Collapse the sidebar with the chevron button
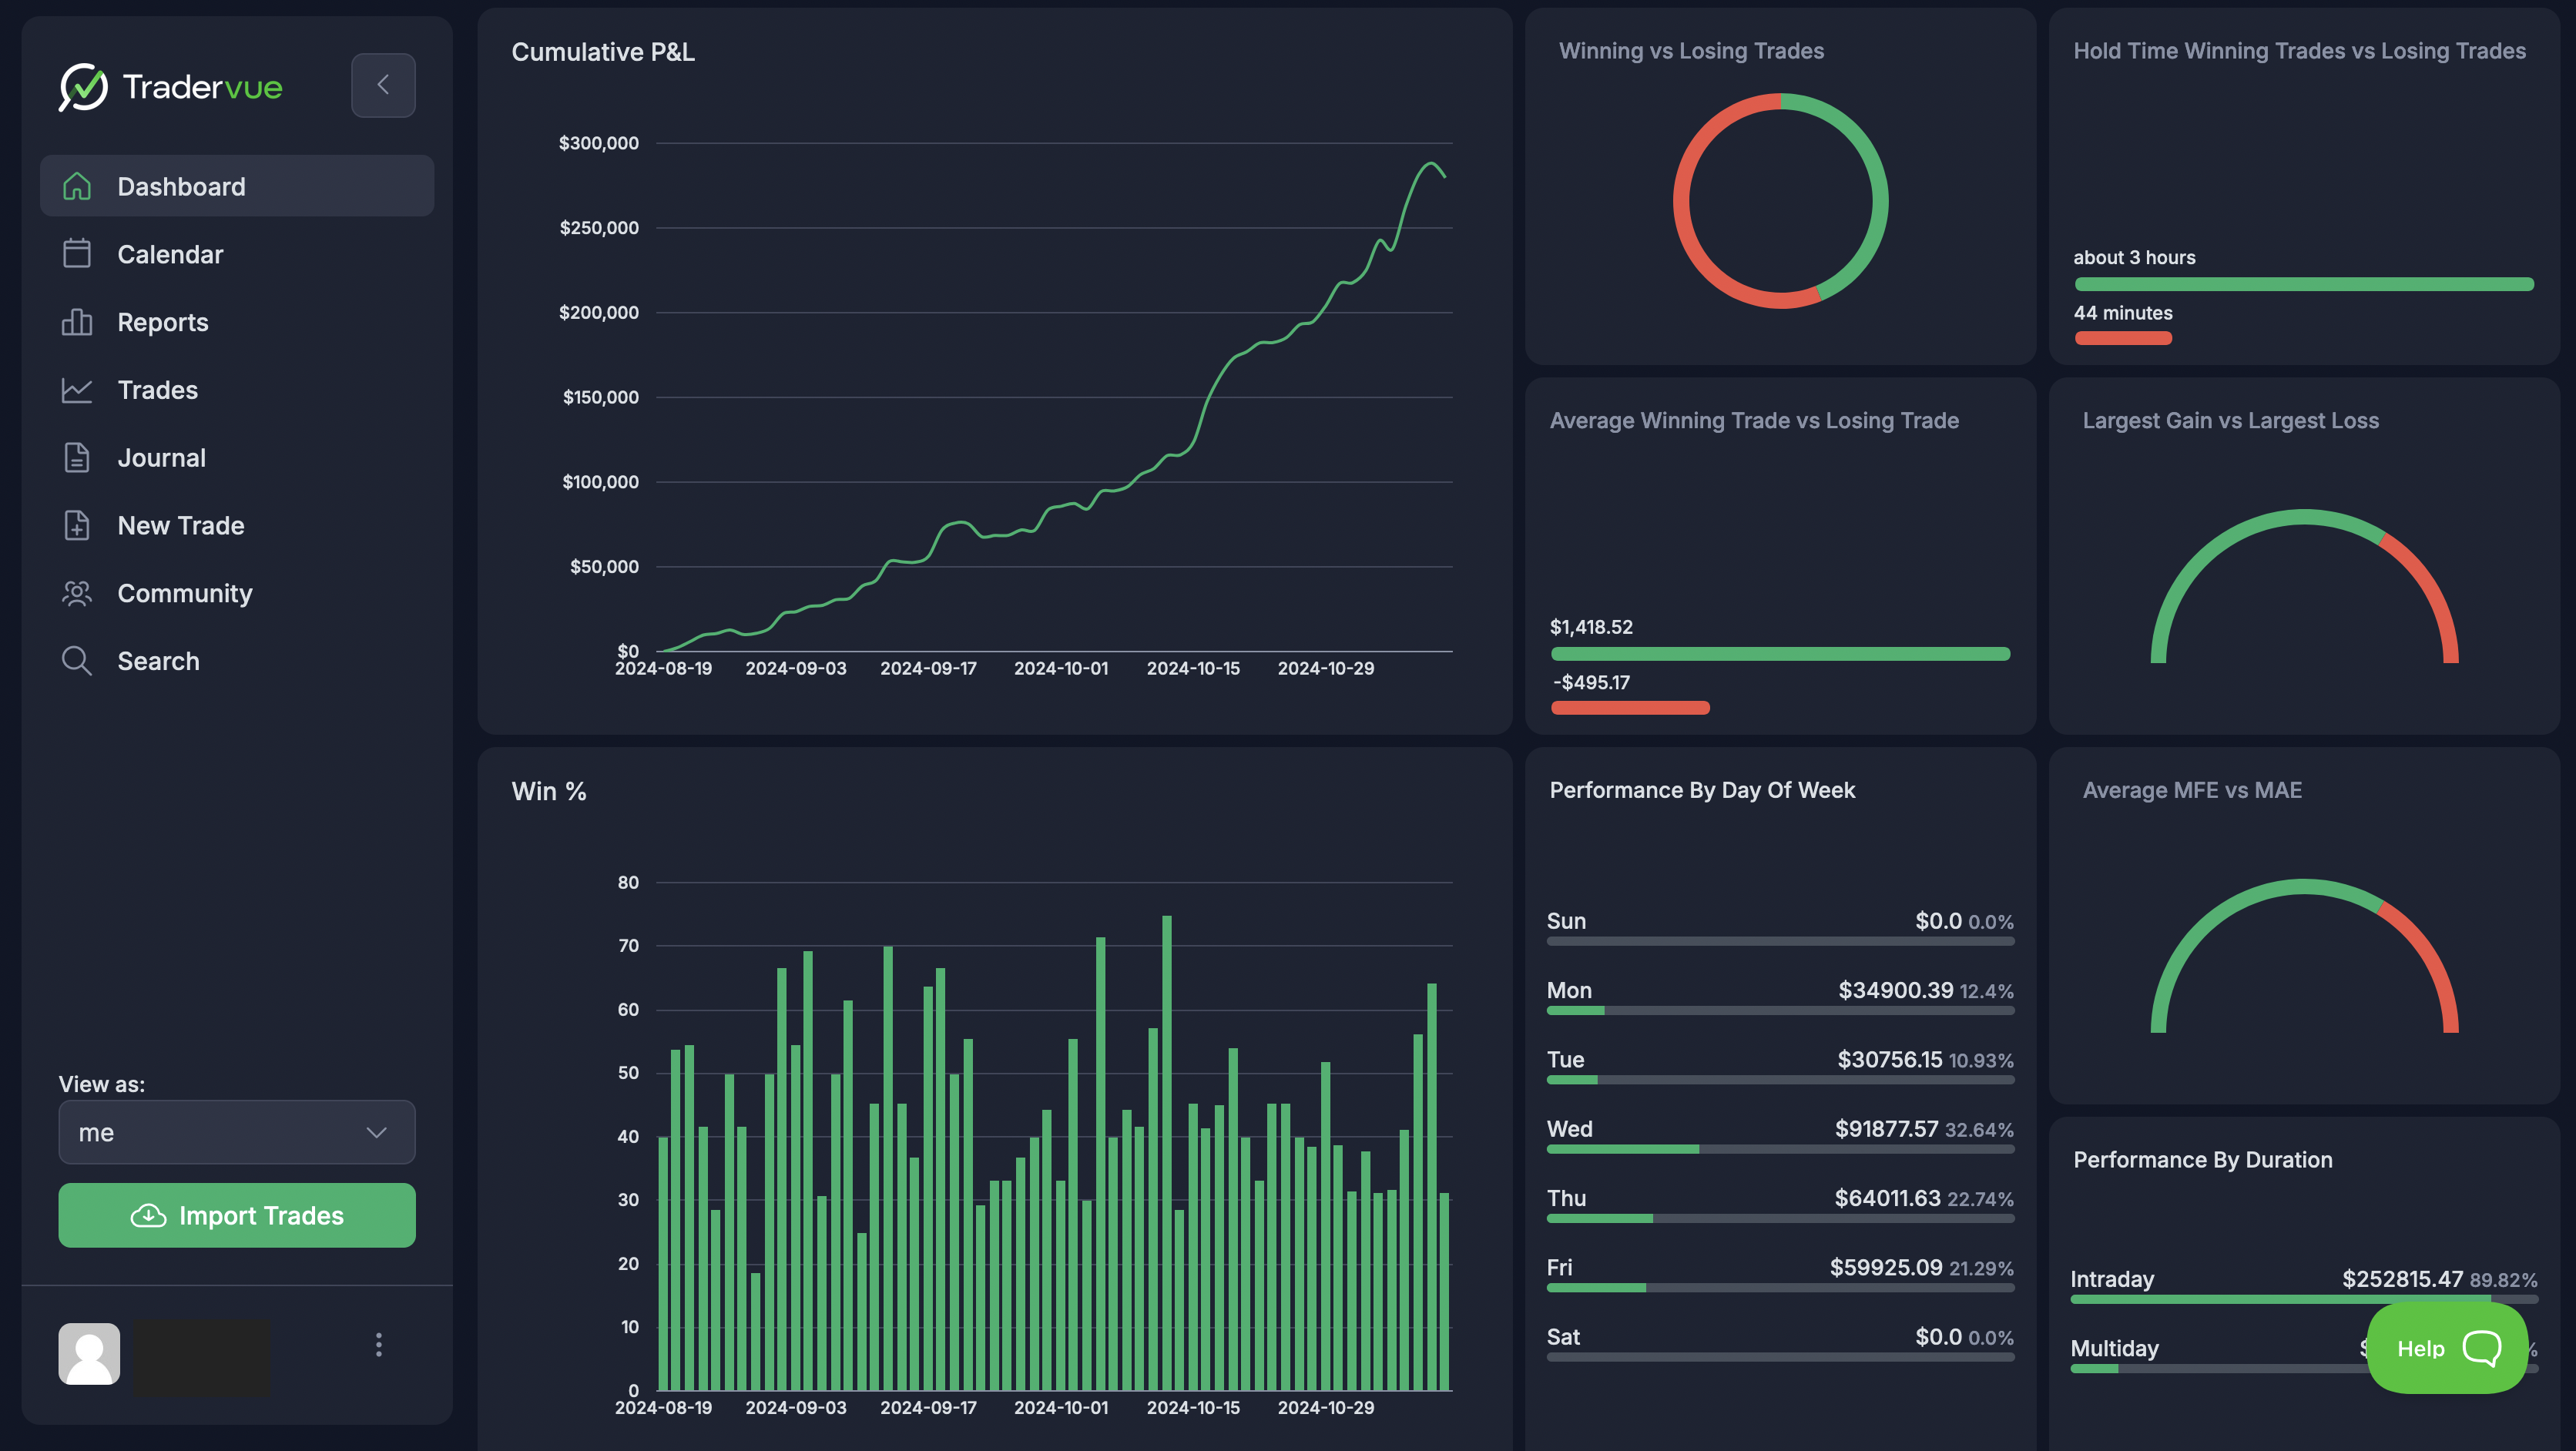Image resolution: width=2576 pixels, height=1451 pixels. coord(383,85)
